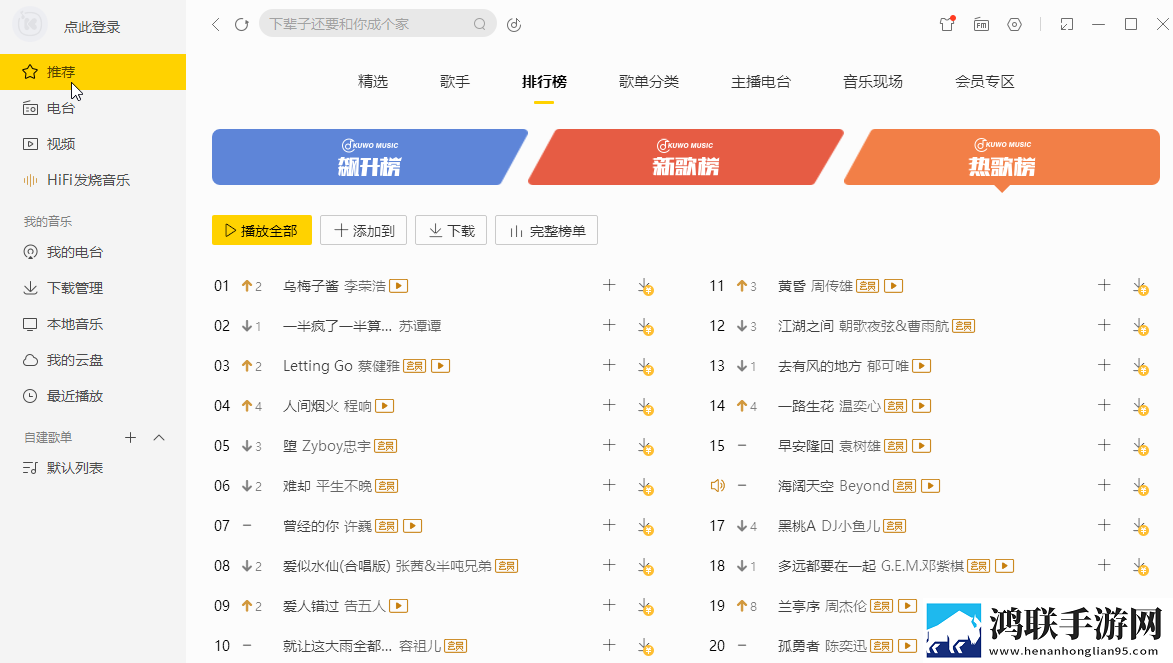Open 最近播放 in the sidebar

tap(93, 396)
